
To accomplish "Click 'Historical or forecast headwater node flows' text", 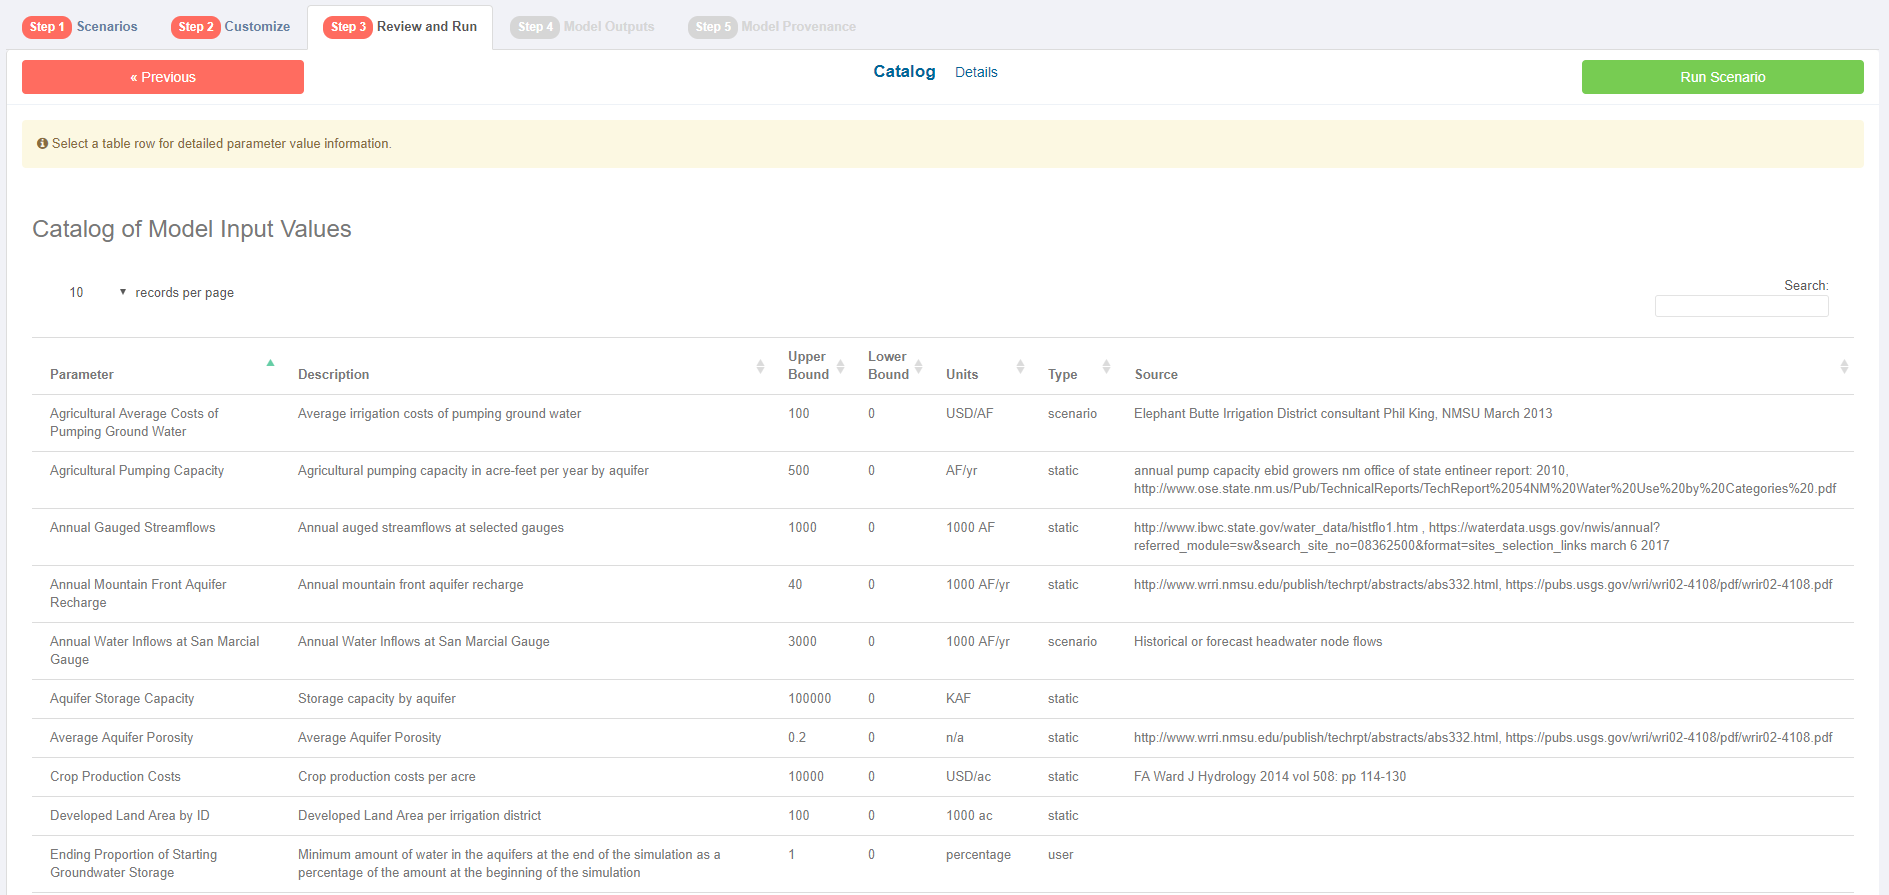I will coord(1258,642).
